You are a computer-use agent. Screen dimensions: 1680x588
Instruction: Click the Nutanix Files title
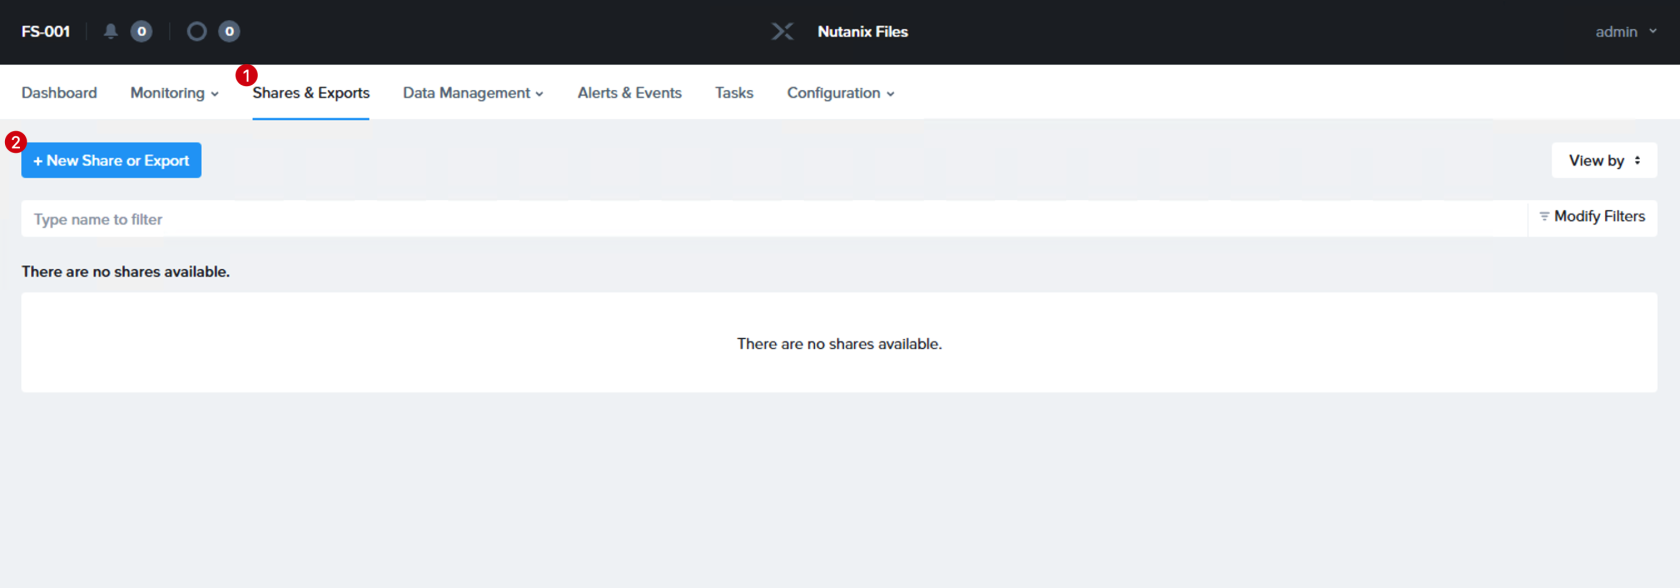(x=863, y=31)
